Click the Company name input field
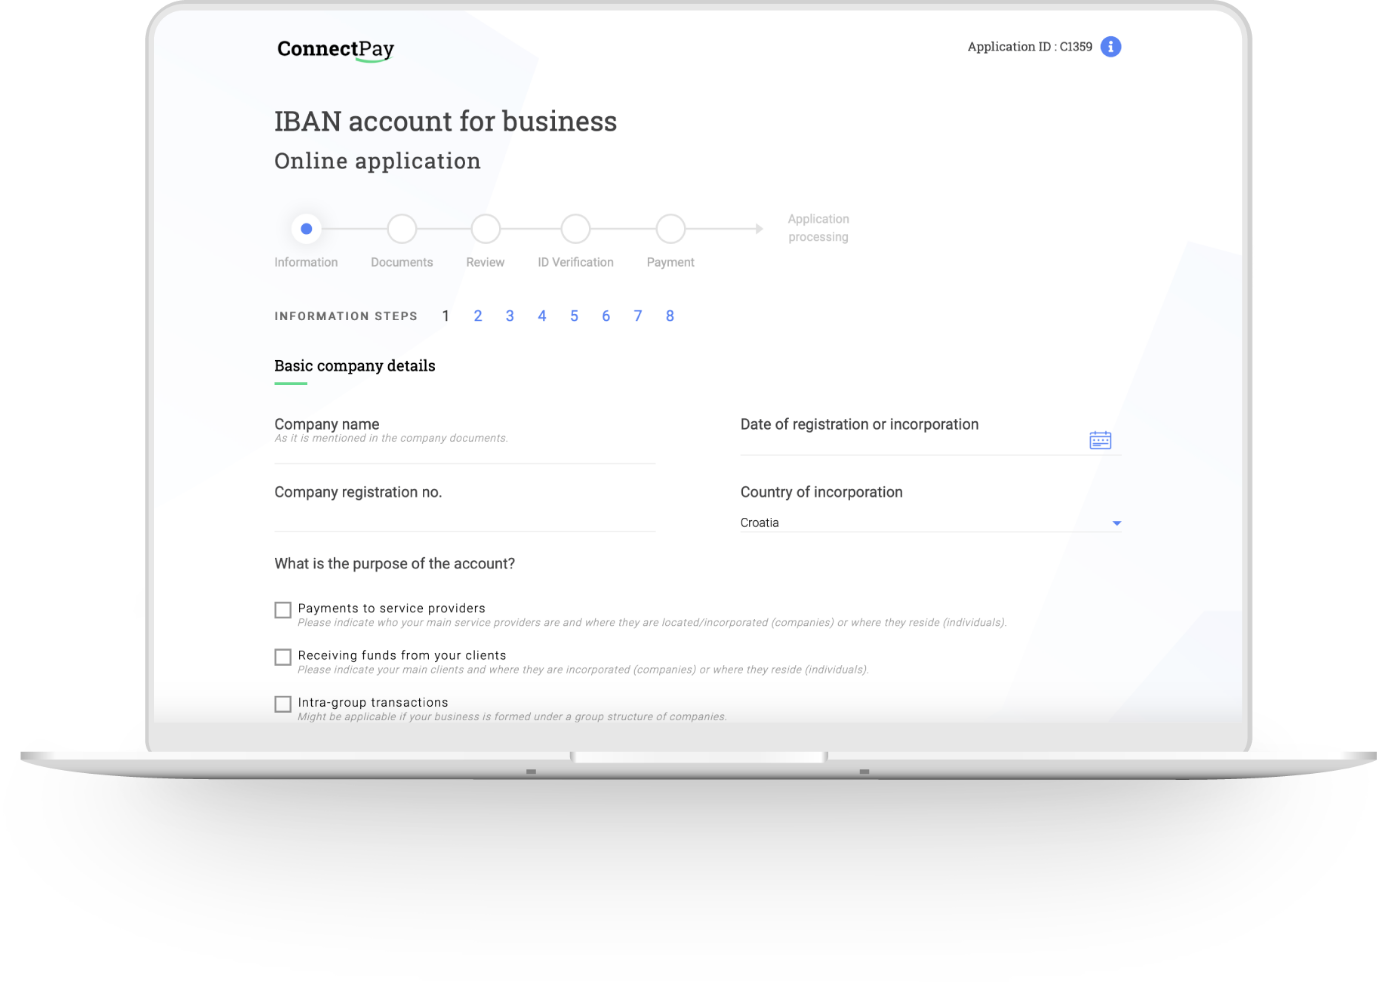 [464, 451]
